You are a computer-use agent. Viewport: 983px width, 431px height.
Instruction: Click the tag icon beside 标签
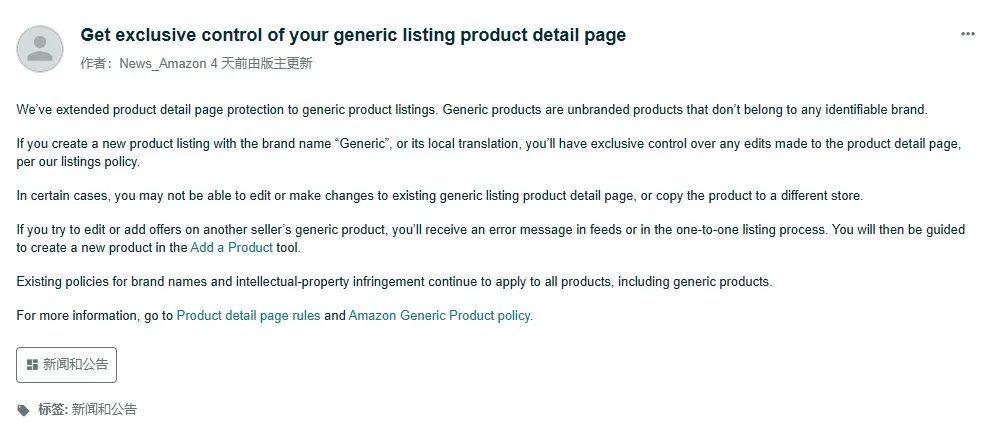pyautogui.click(x=23, y=410)
